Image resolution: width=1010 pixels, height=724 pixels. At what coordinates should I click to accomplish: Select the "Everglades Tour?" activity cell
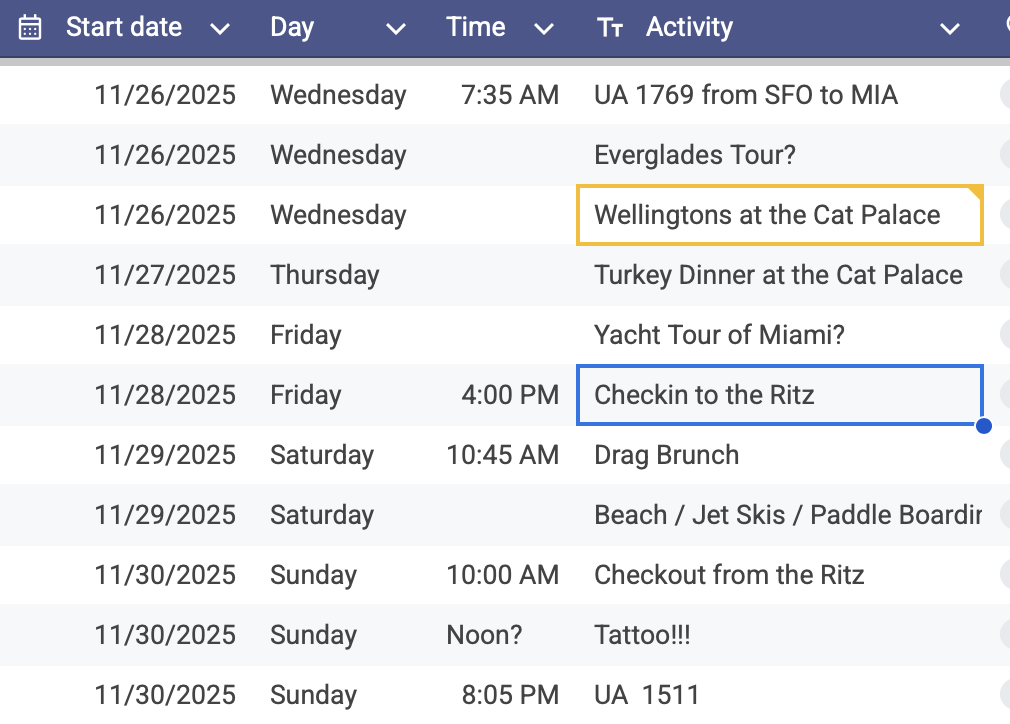click(x=695, y=156)
